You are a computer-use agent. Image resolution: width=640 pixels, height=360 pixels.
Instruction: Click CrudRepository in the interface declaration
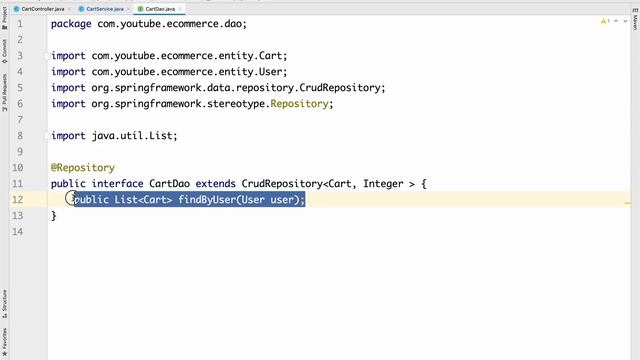point(282,184)
